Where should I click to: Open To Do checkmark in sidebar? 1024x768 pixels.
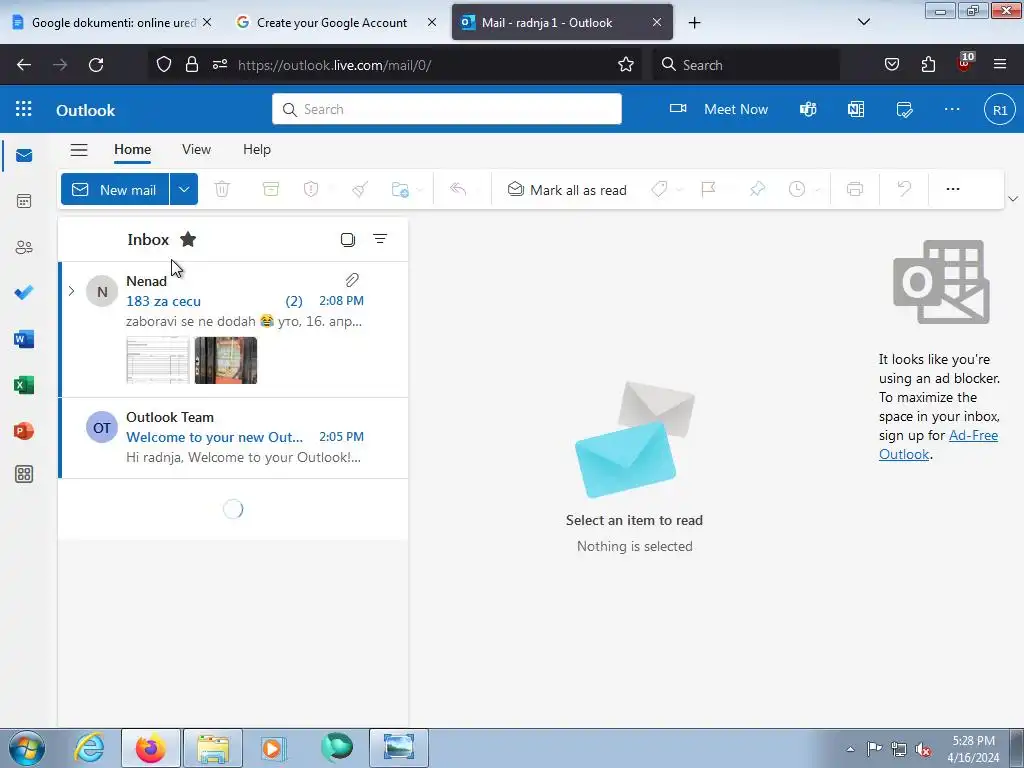[x=24, y=293]
